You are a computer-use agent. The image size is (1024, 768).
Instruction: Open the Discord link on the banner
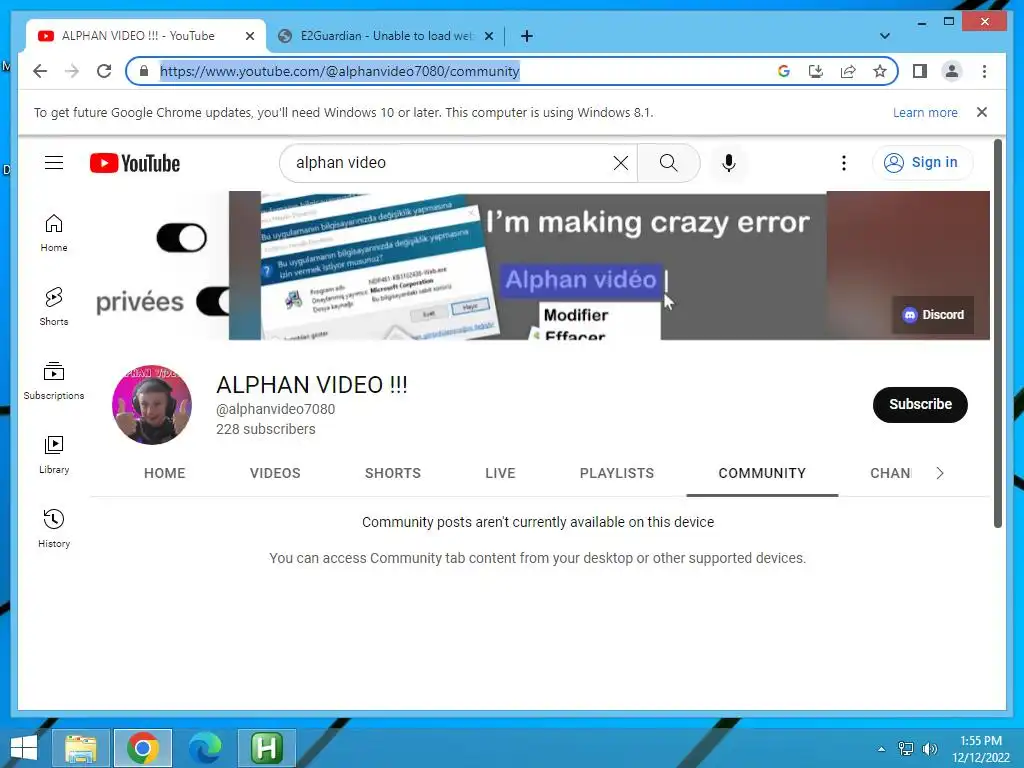pos(933,315)
